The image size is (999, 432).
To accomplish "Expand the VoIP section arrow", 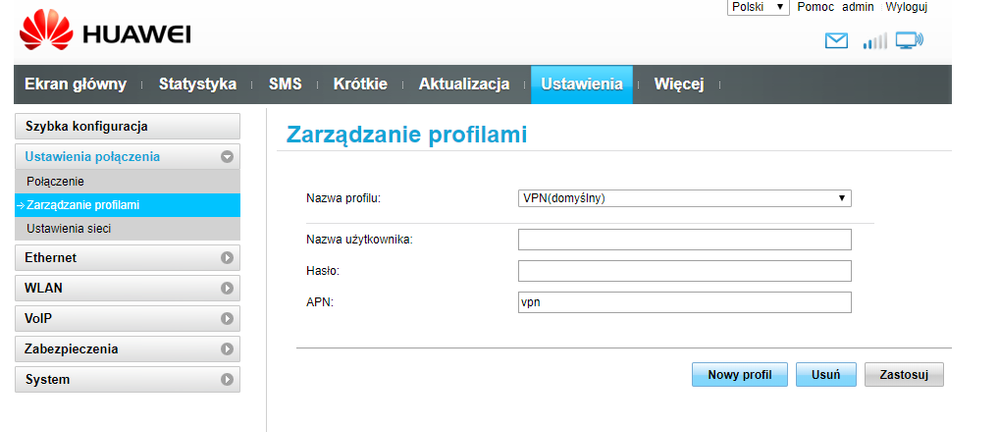I will [228, 319].
